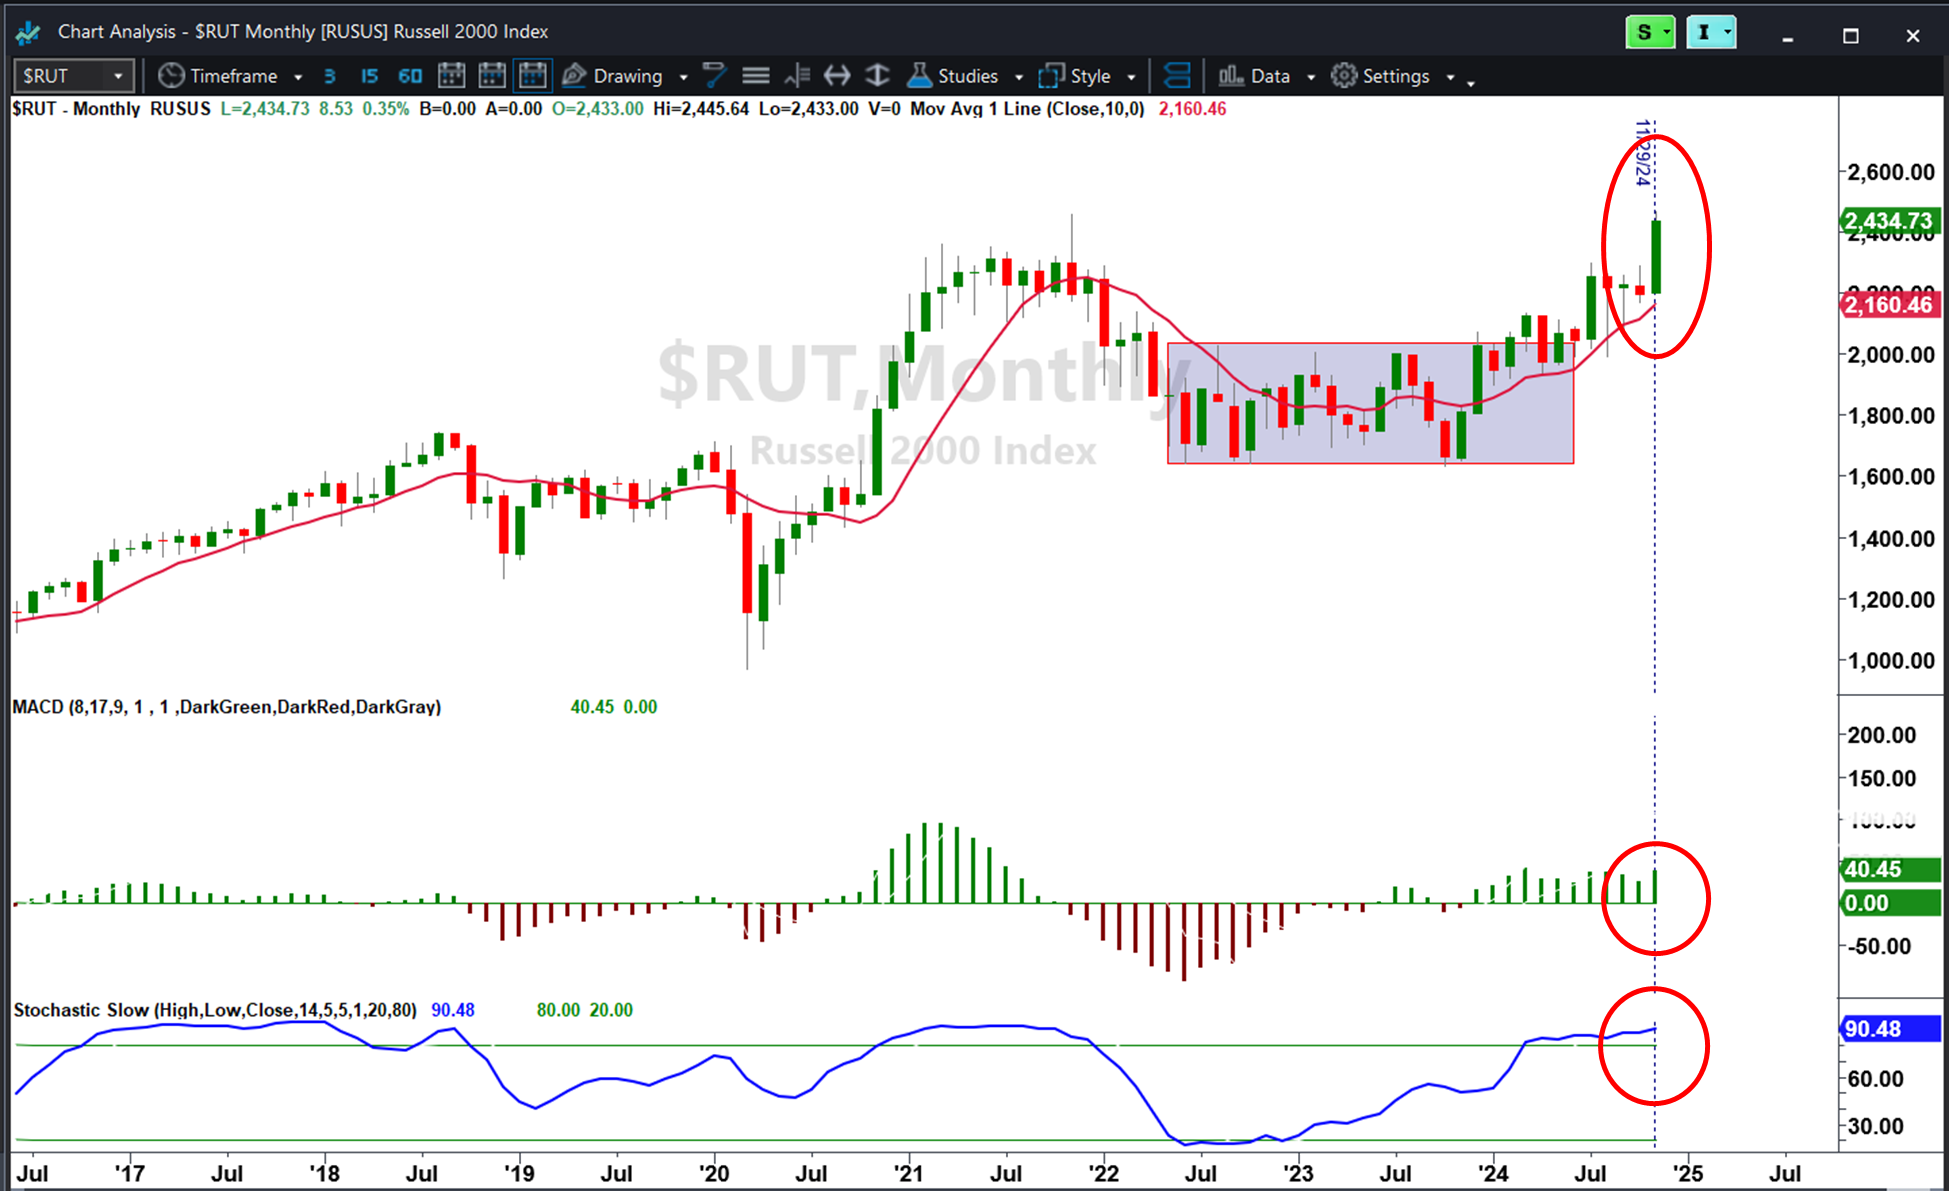Select the 3 minute interval shortcut
The image size is (1949, 1191).
tap(329, 76)
